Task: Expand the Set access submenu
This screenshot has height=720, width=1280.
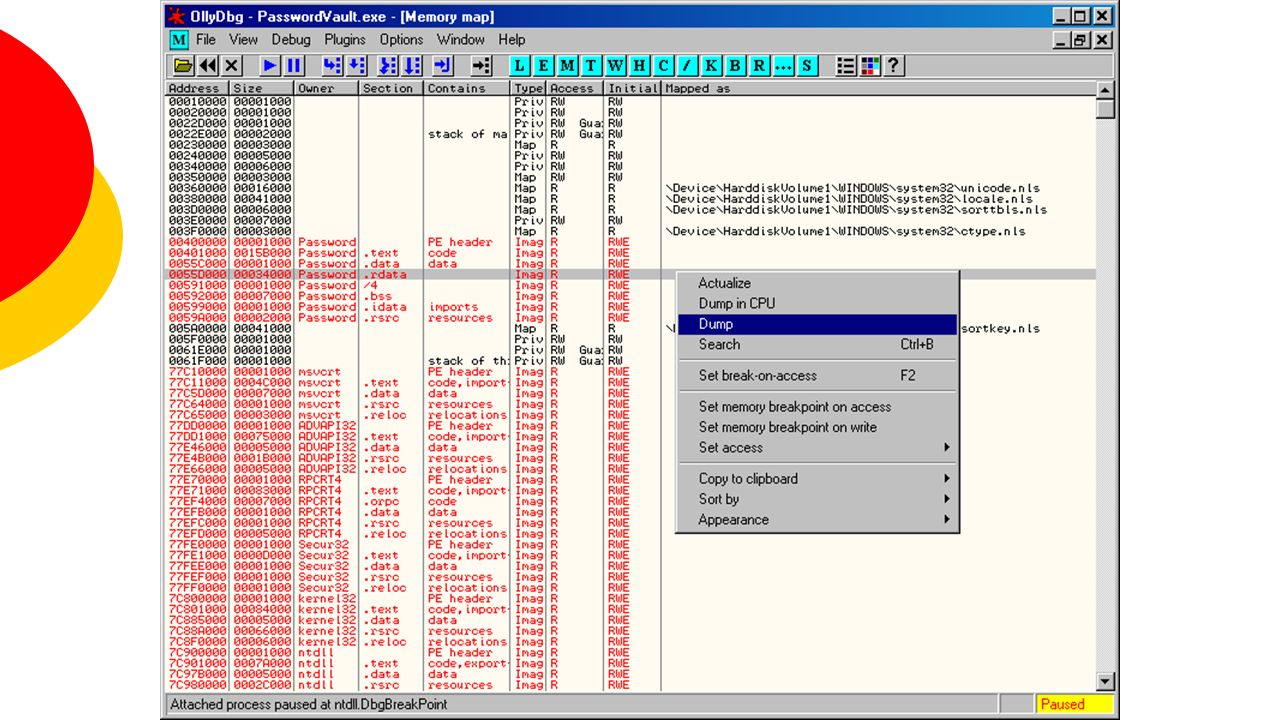Action: pyautogui.click(x=817, y=447)
